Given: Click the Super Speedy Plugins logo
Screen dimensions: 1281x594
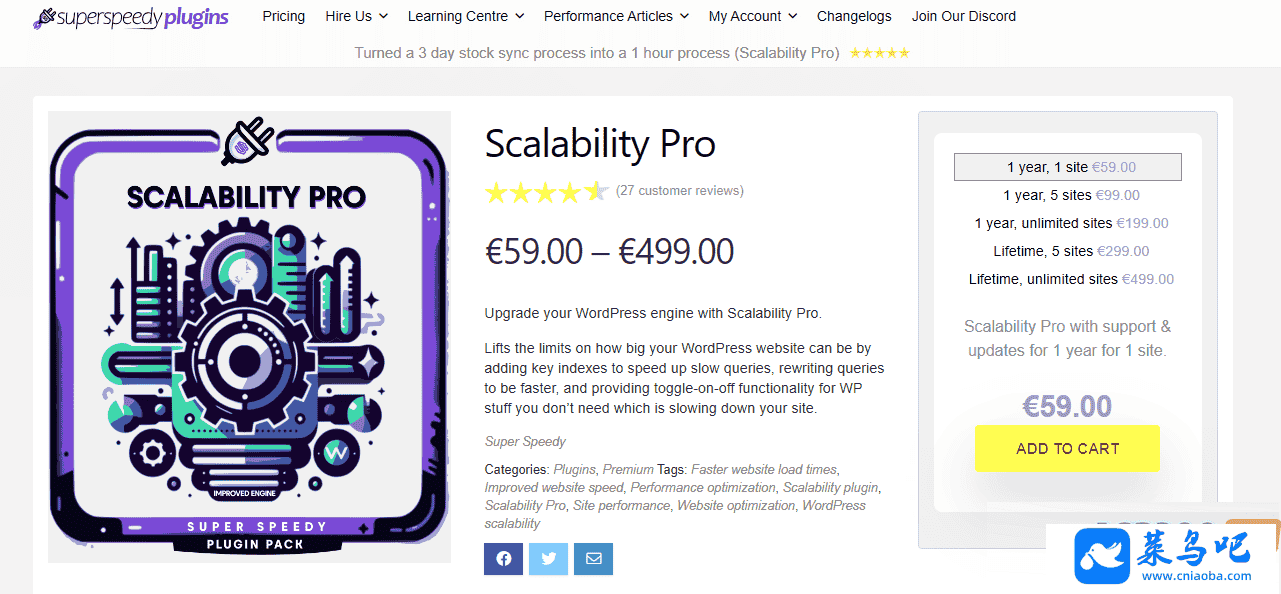Looking at the screenshot, I should coord(131,17).
